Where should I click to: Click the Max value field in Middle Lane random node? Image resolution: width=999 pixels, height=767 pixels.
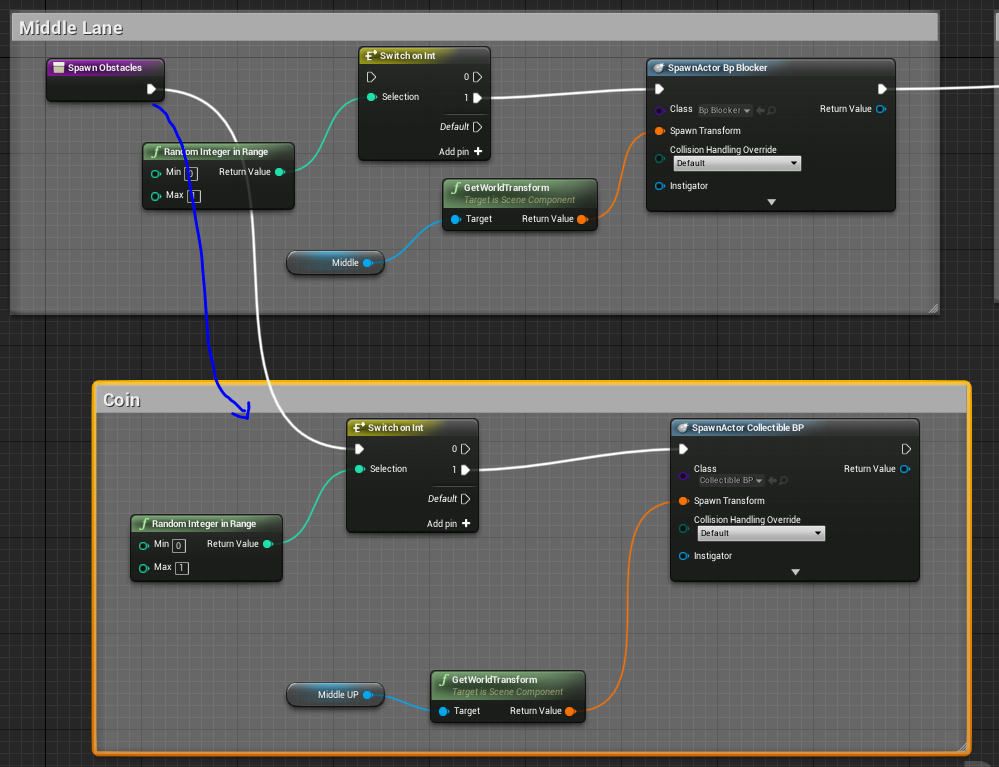(x=194, y=196)
